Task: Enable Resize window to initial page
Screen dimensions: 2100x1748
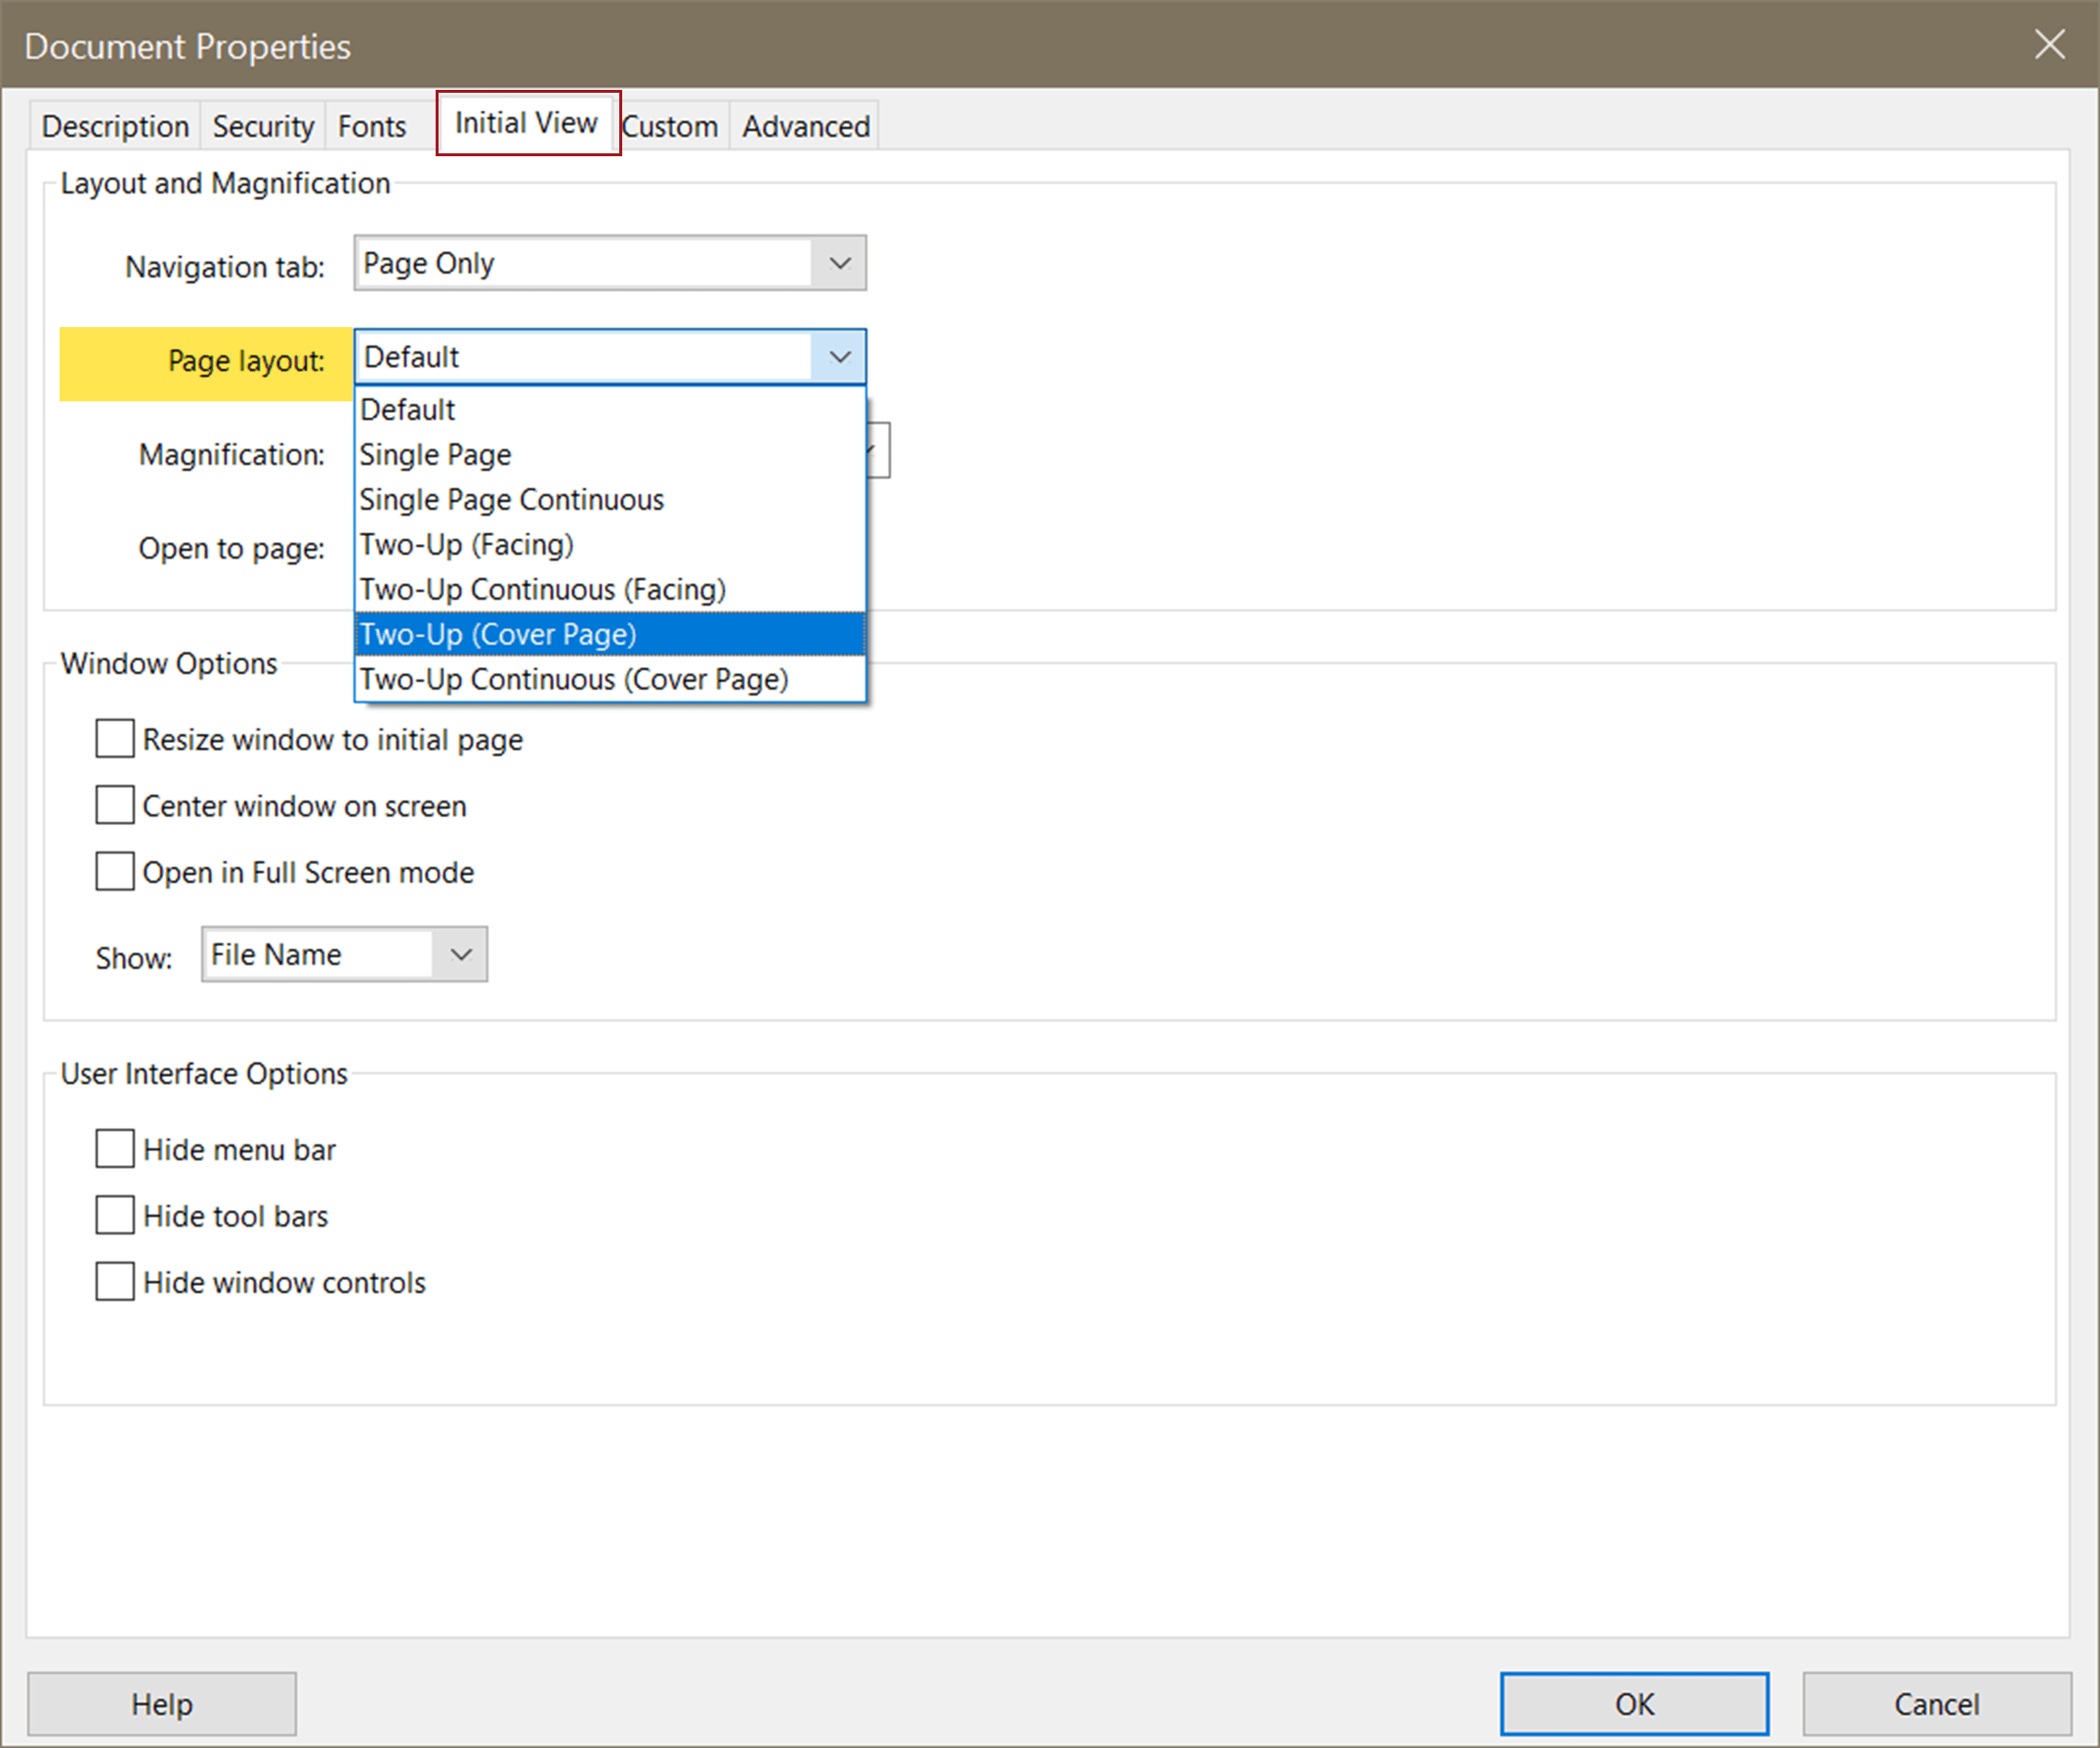Action: point(114,738)
